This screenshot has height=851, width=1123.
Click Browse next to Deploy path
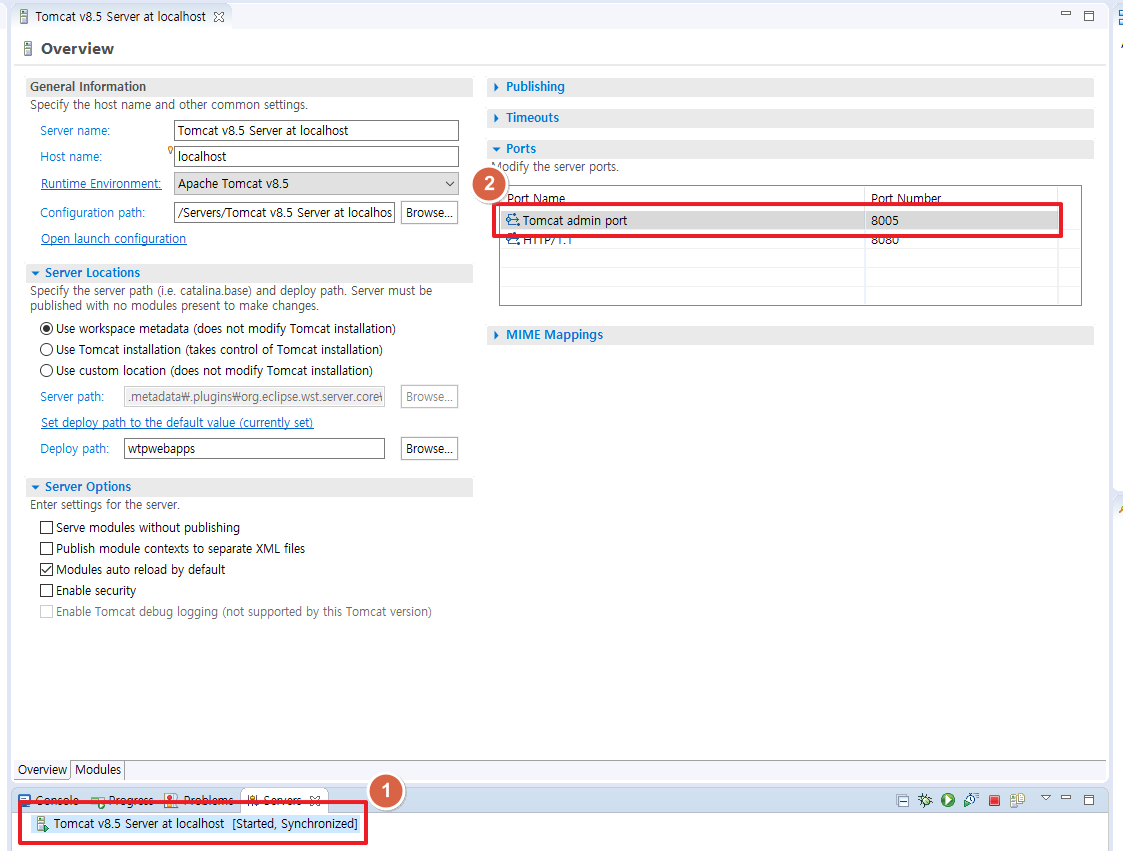point(429,448)
